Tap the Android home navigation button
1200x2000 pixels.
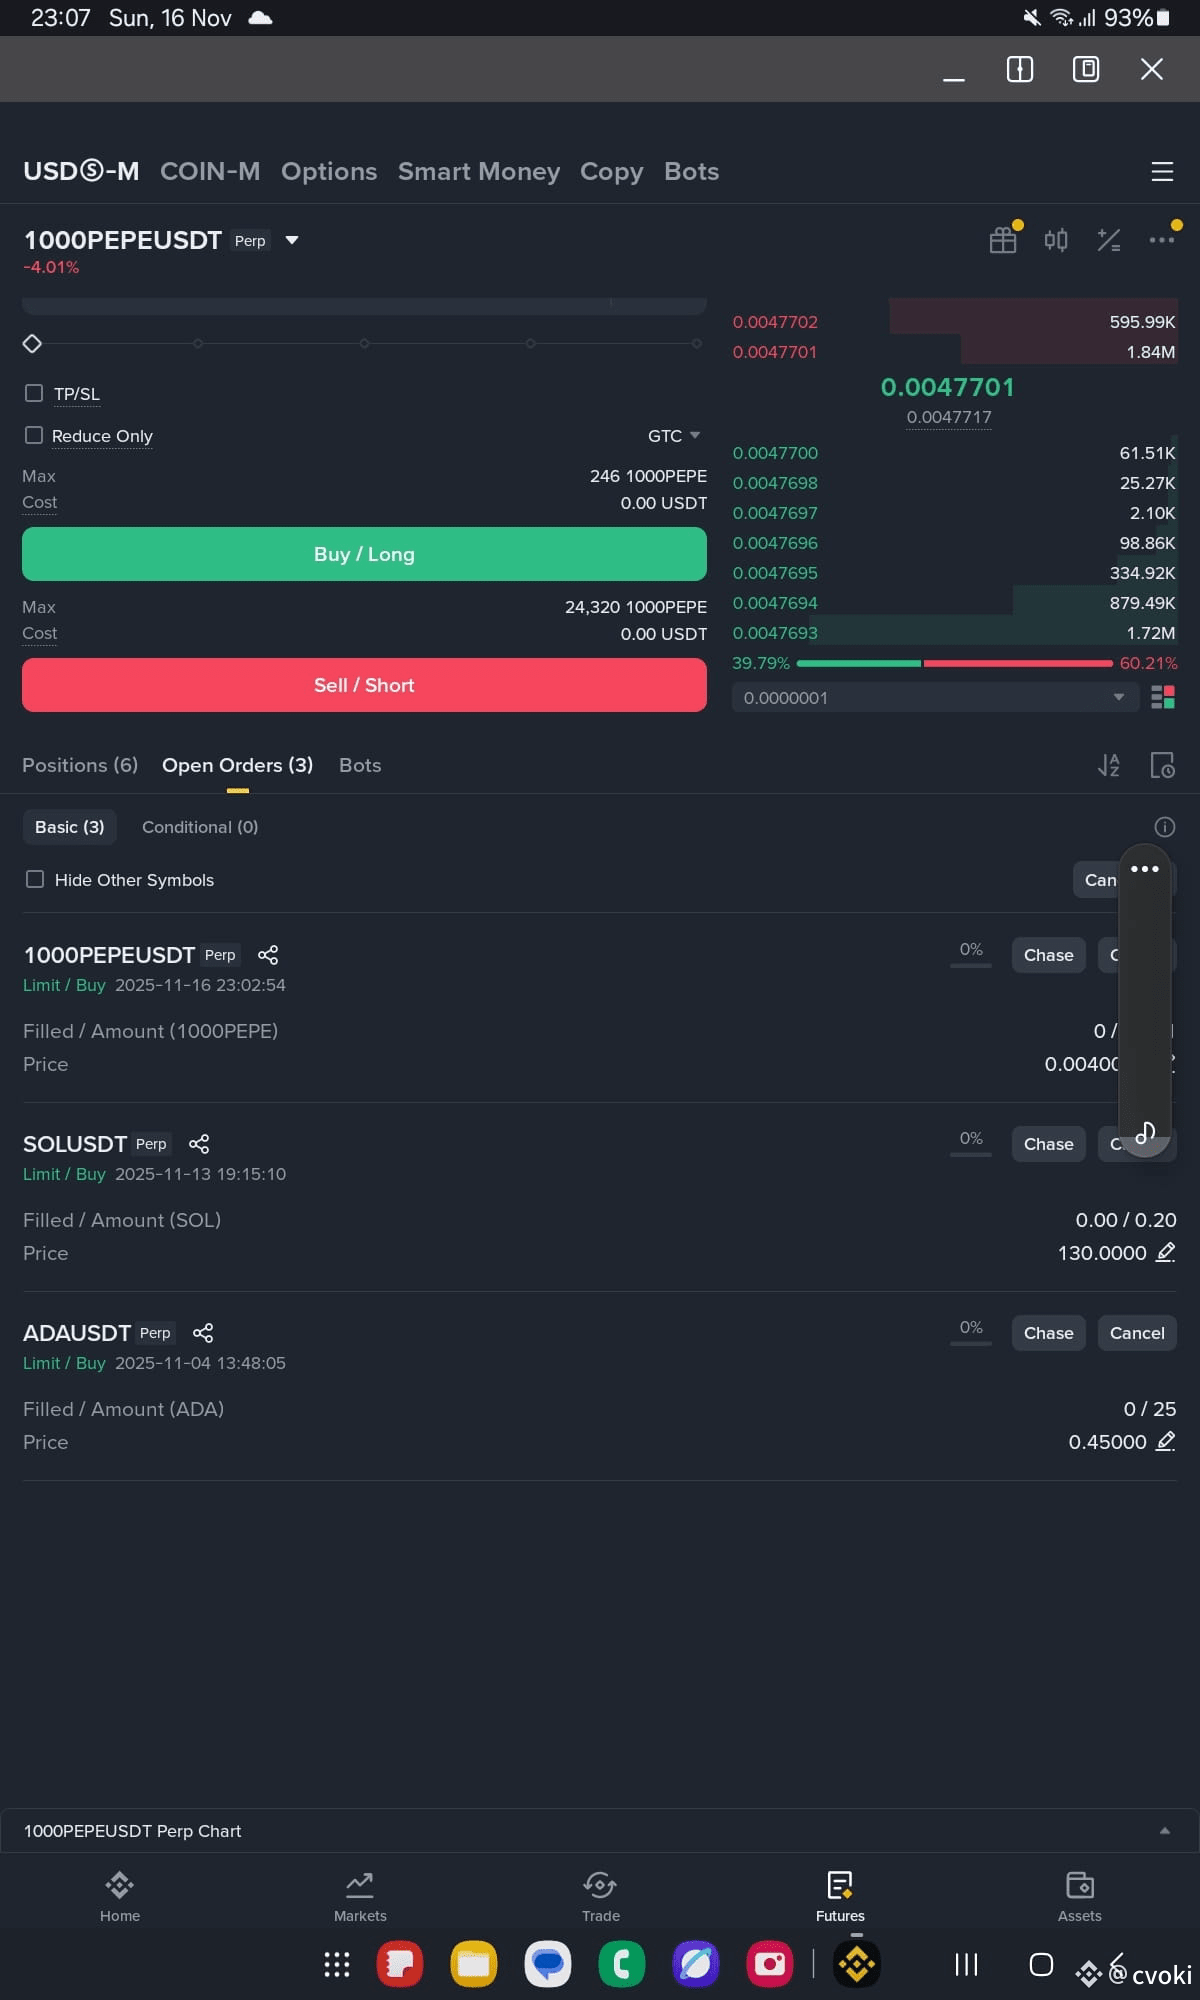tap(1041, 1965)
